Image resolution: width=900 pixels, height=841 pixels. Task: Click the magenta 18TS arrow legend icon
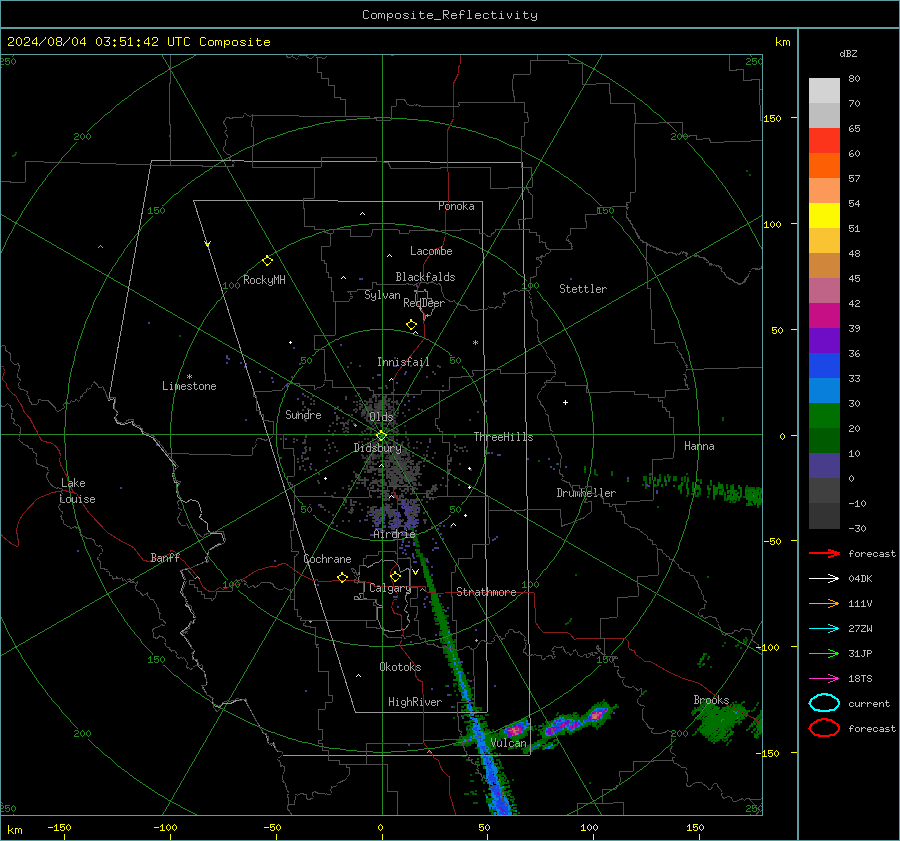(x=824, y=679)
